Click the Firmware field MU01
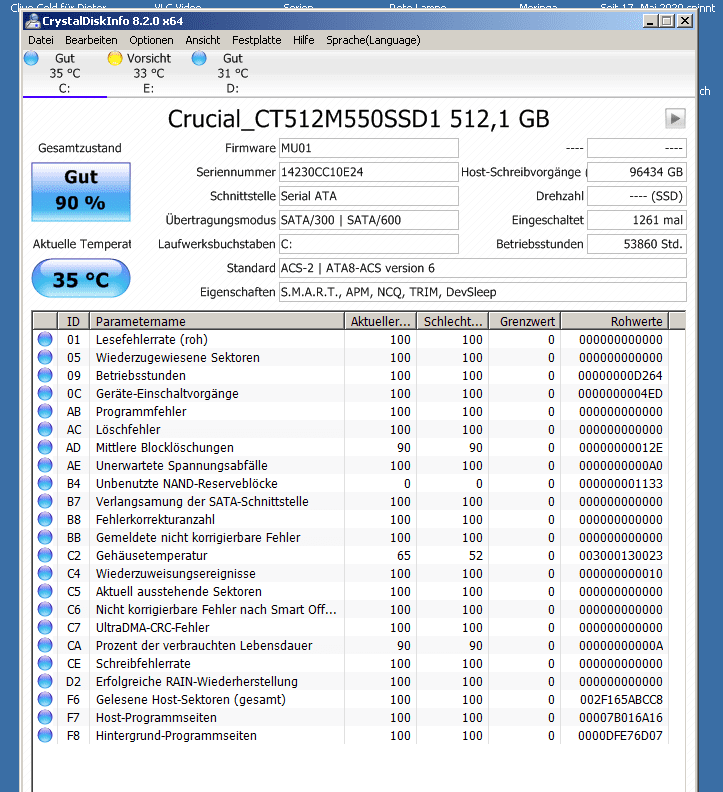The image size is (723, 792). click(369, 148)
